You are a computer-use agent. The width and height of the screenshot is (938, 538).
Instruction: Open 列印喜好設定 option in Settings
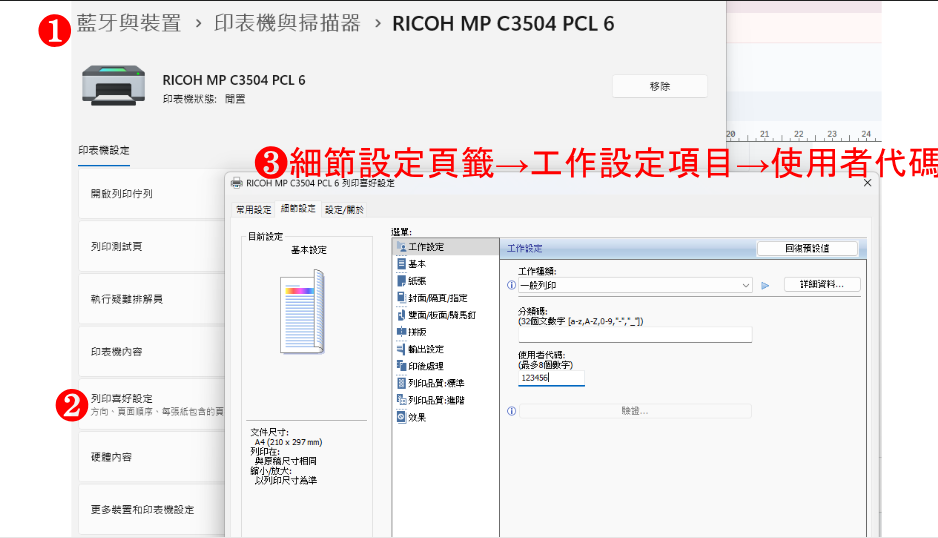(152, 405)
